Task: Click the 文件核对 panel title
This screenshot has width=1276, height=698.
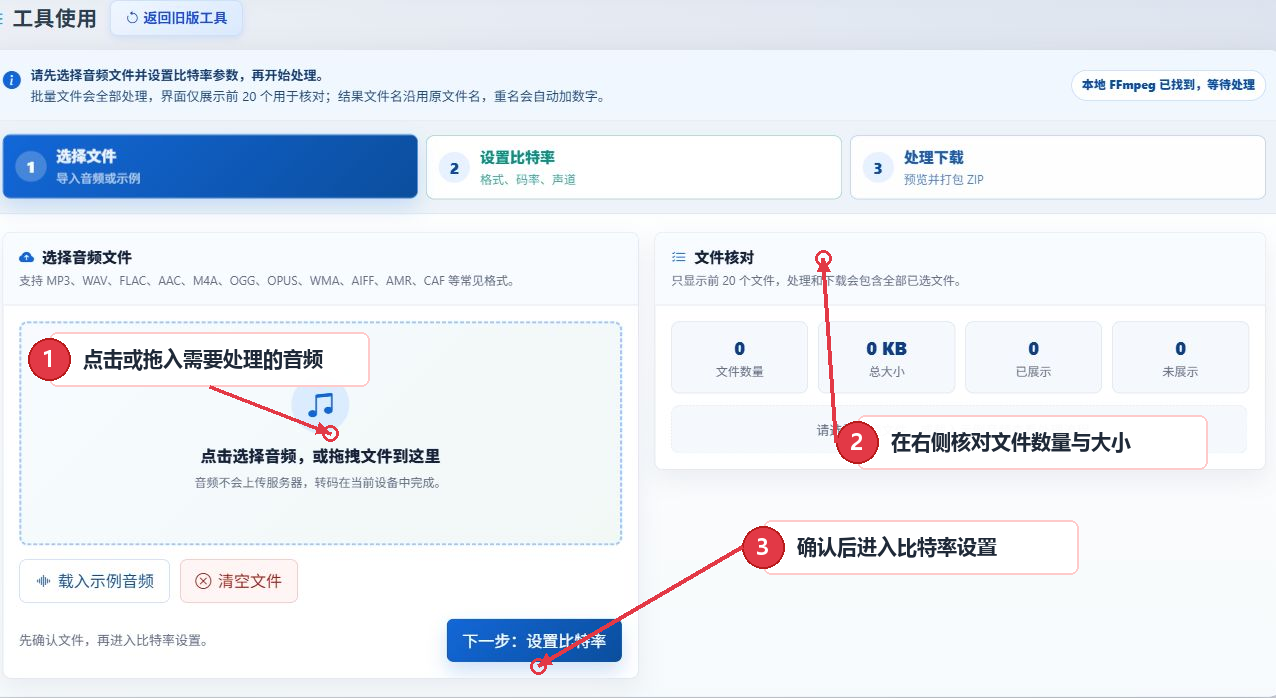Action: coord(724,258)
